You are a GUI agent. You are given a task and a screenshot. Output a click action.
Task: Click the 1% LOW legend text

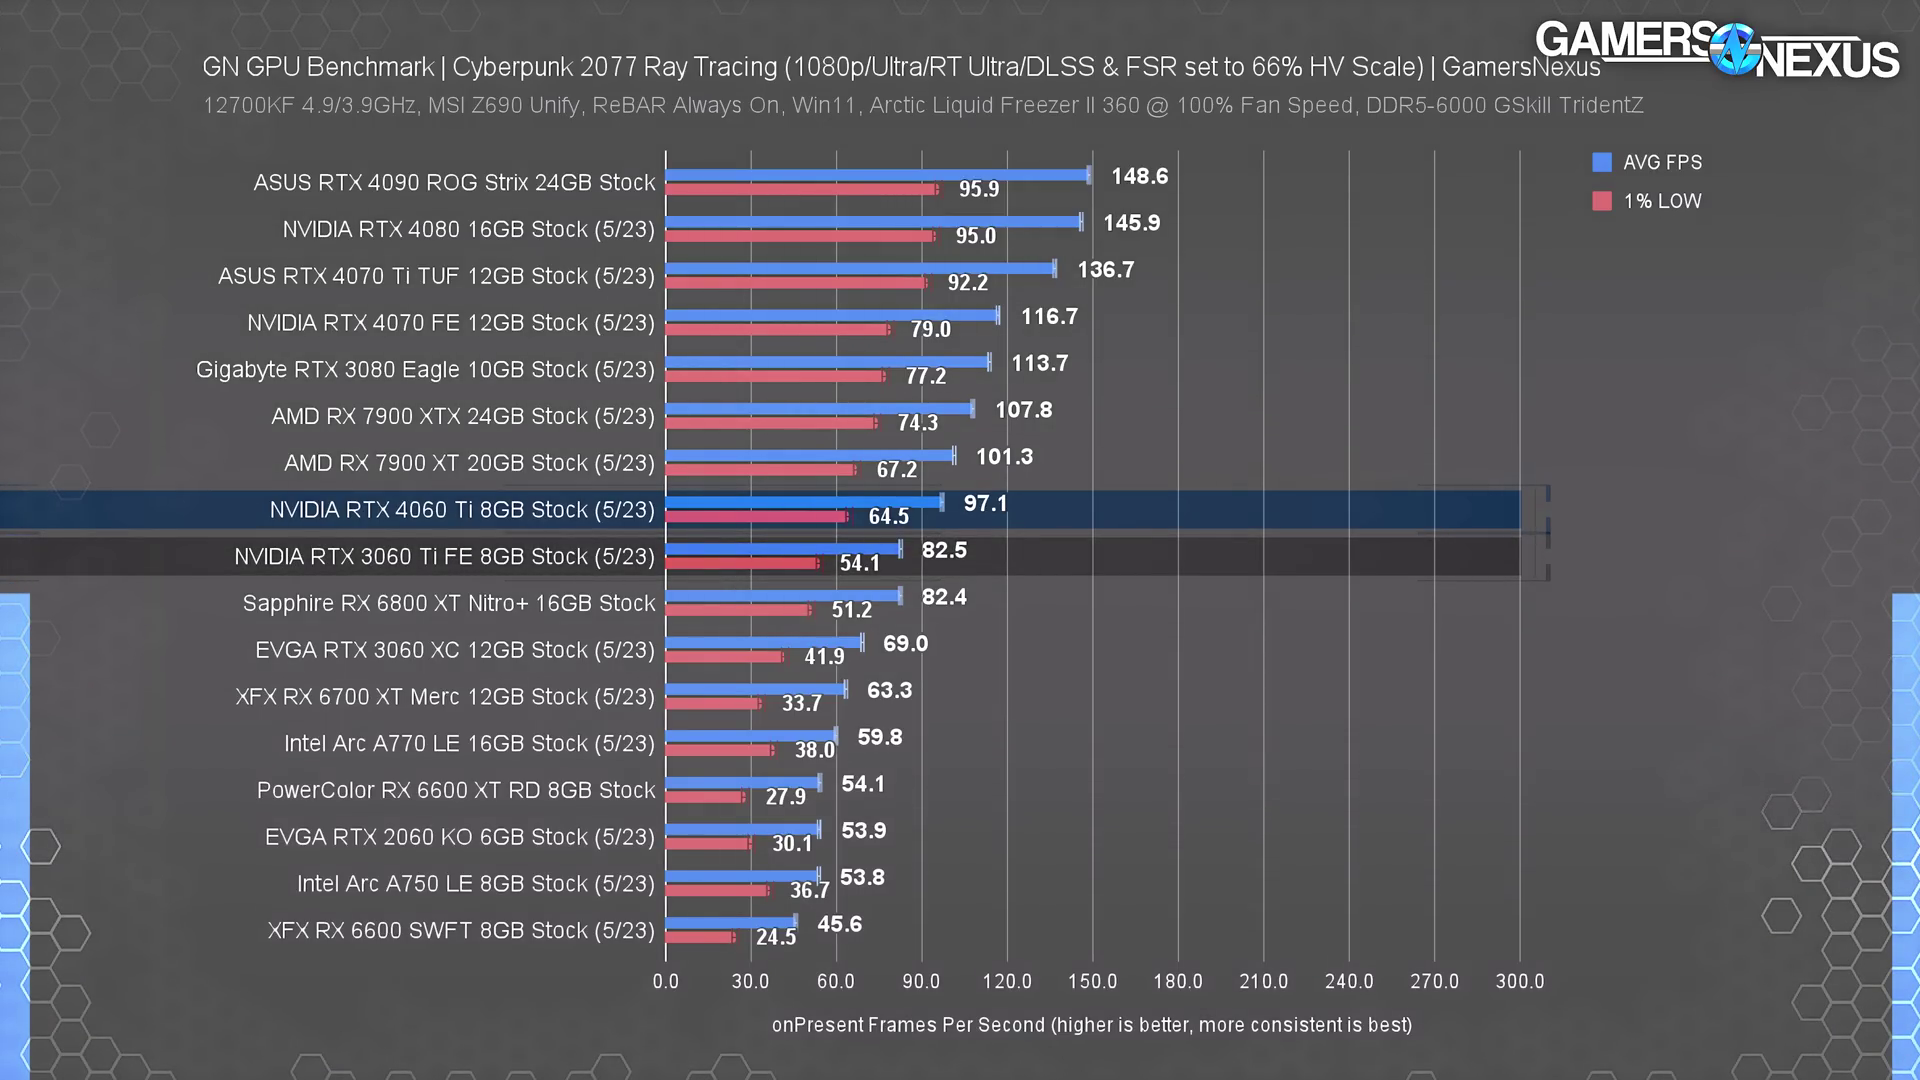1662,201
